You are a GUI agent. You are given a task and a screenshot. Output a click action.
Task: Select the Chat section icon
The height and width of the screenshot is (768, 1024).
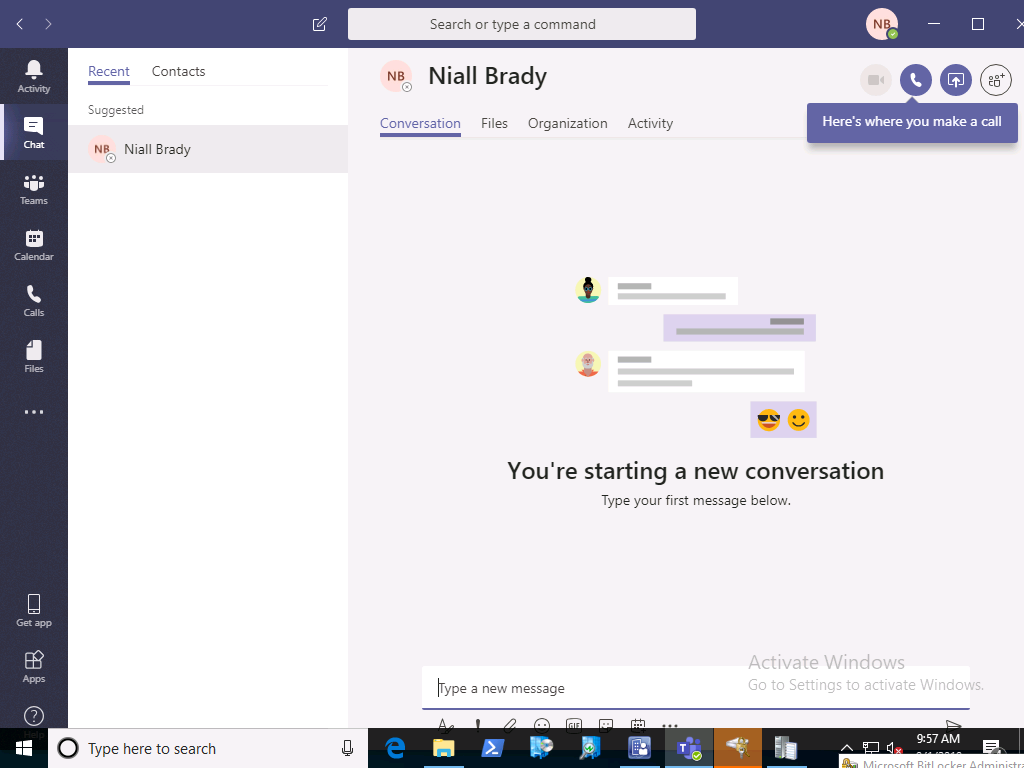pyautogui.click(x=33, y=132)
